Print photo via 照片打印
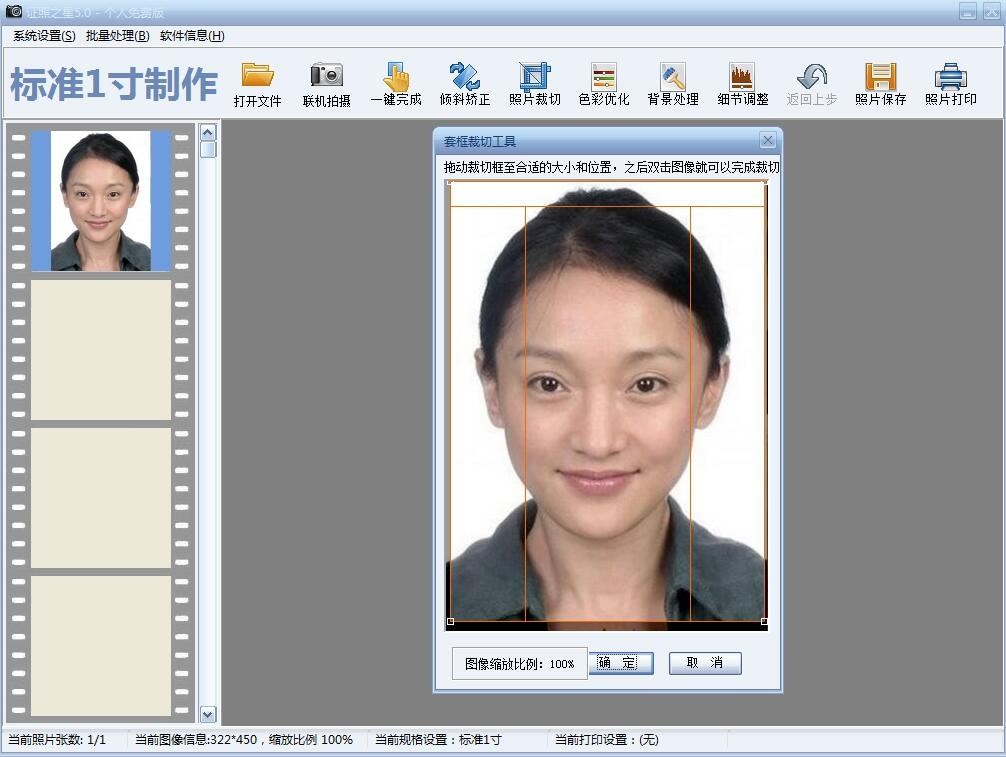This screenshot has height=757, width=1006. click(x=950, y=83)
